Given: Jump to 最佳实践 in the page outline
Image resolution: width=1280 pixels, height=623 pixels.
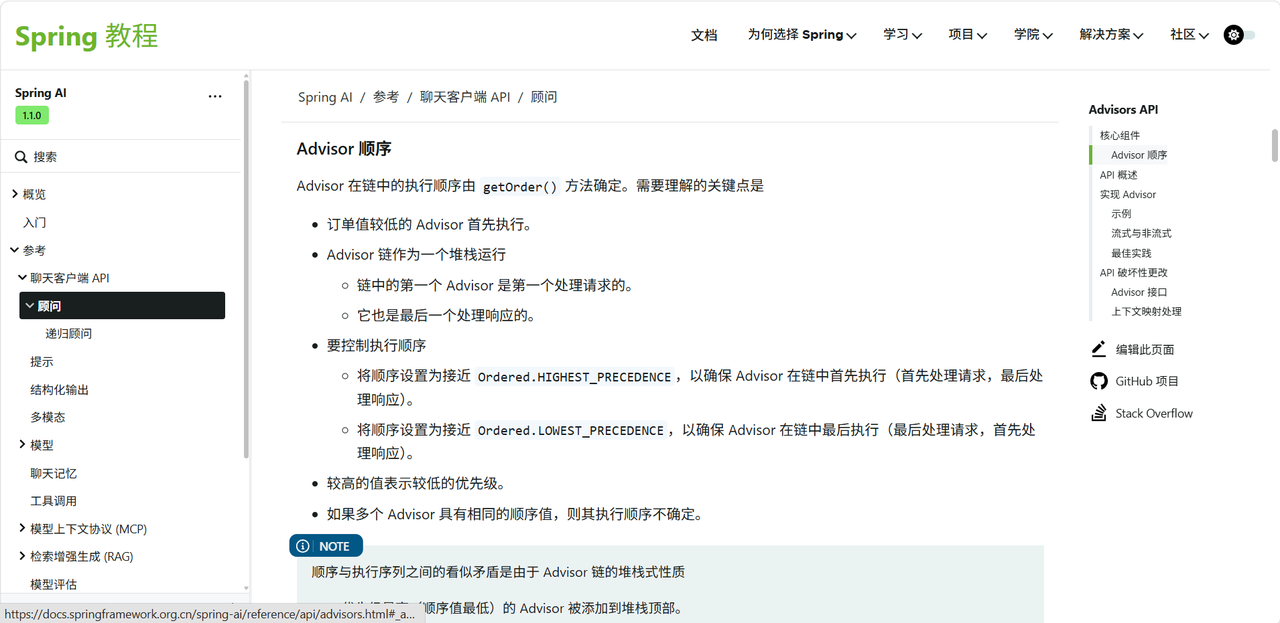Looking at the screenshot, I should 1131,253.
